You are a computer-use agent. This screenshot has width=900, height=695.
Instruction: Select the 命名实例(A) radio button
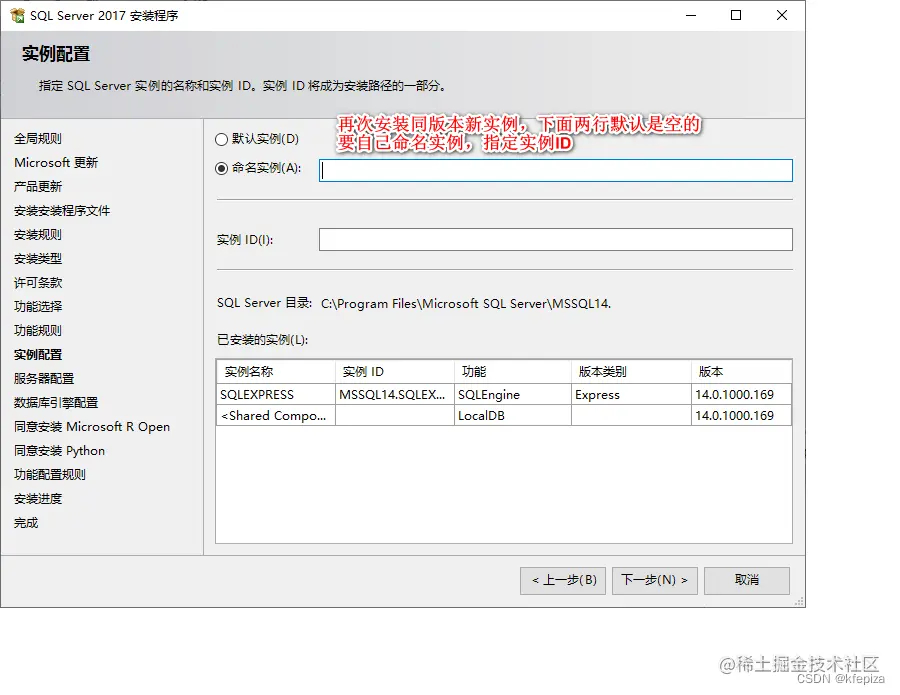coord(224,170)
